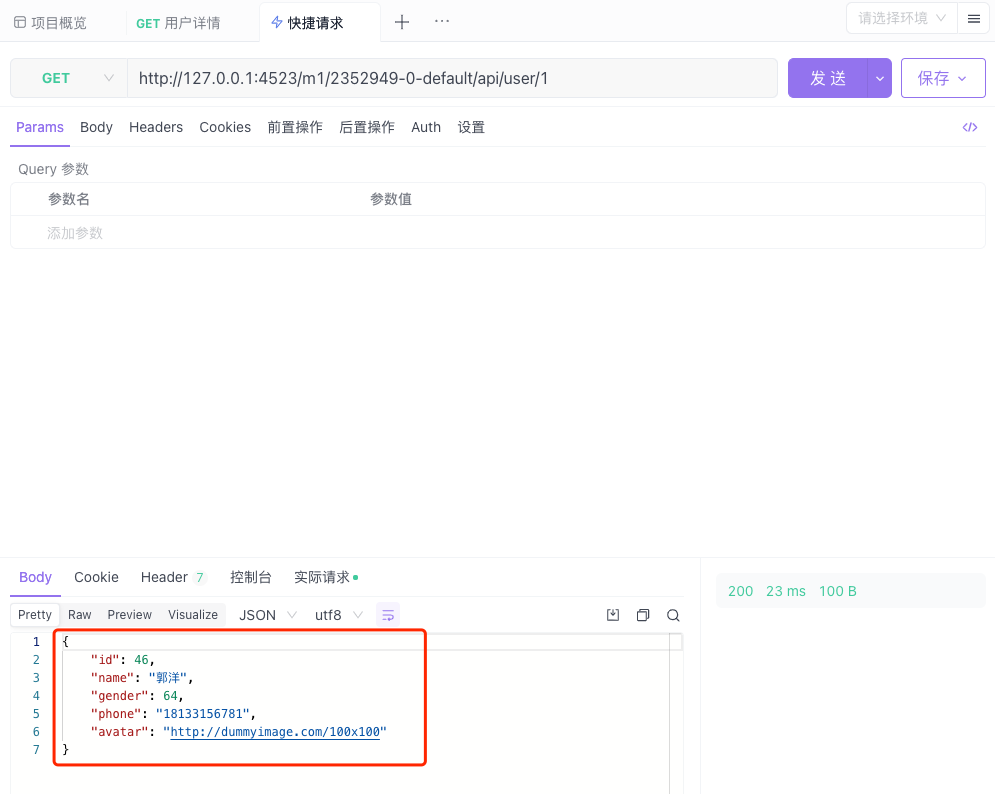Click the 添加参数 row to add a parameter
The height and width of the screenshot is (794, 995).
(x=75, y=232)
